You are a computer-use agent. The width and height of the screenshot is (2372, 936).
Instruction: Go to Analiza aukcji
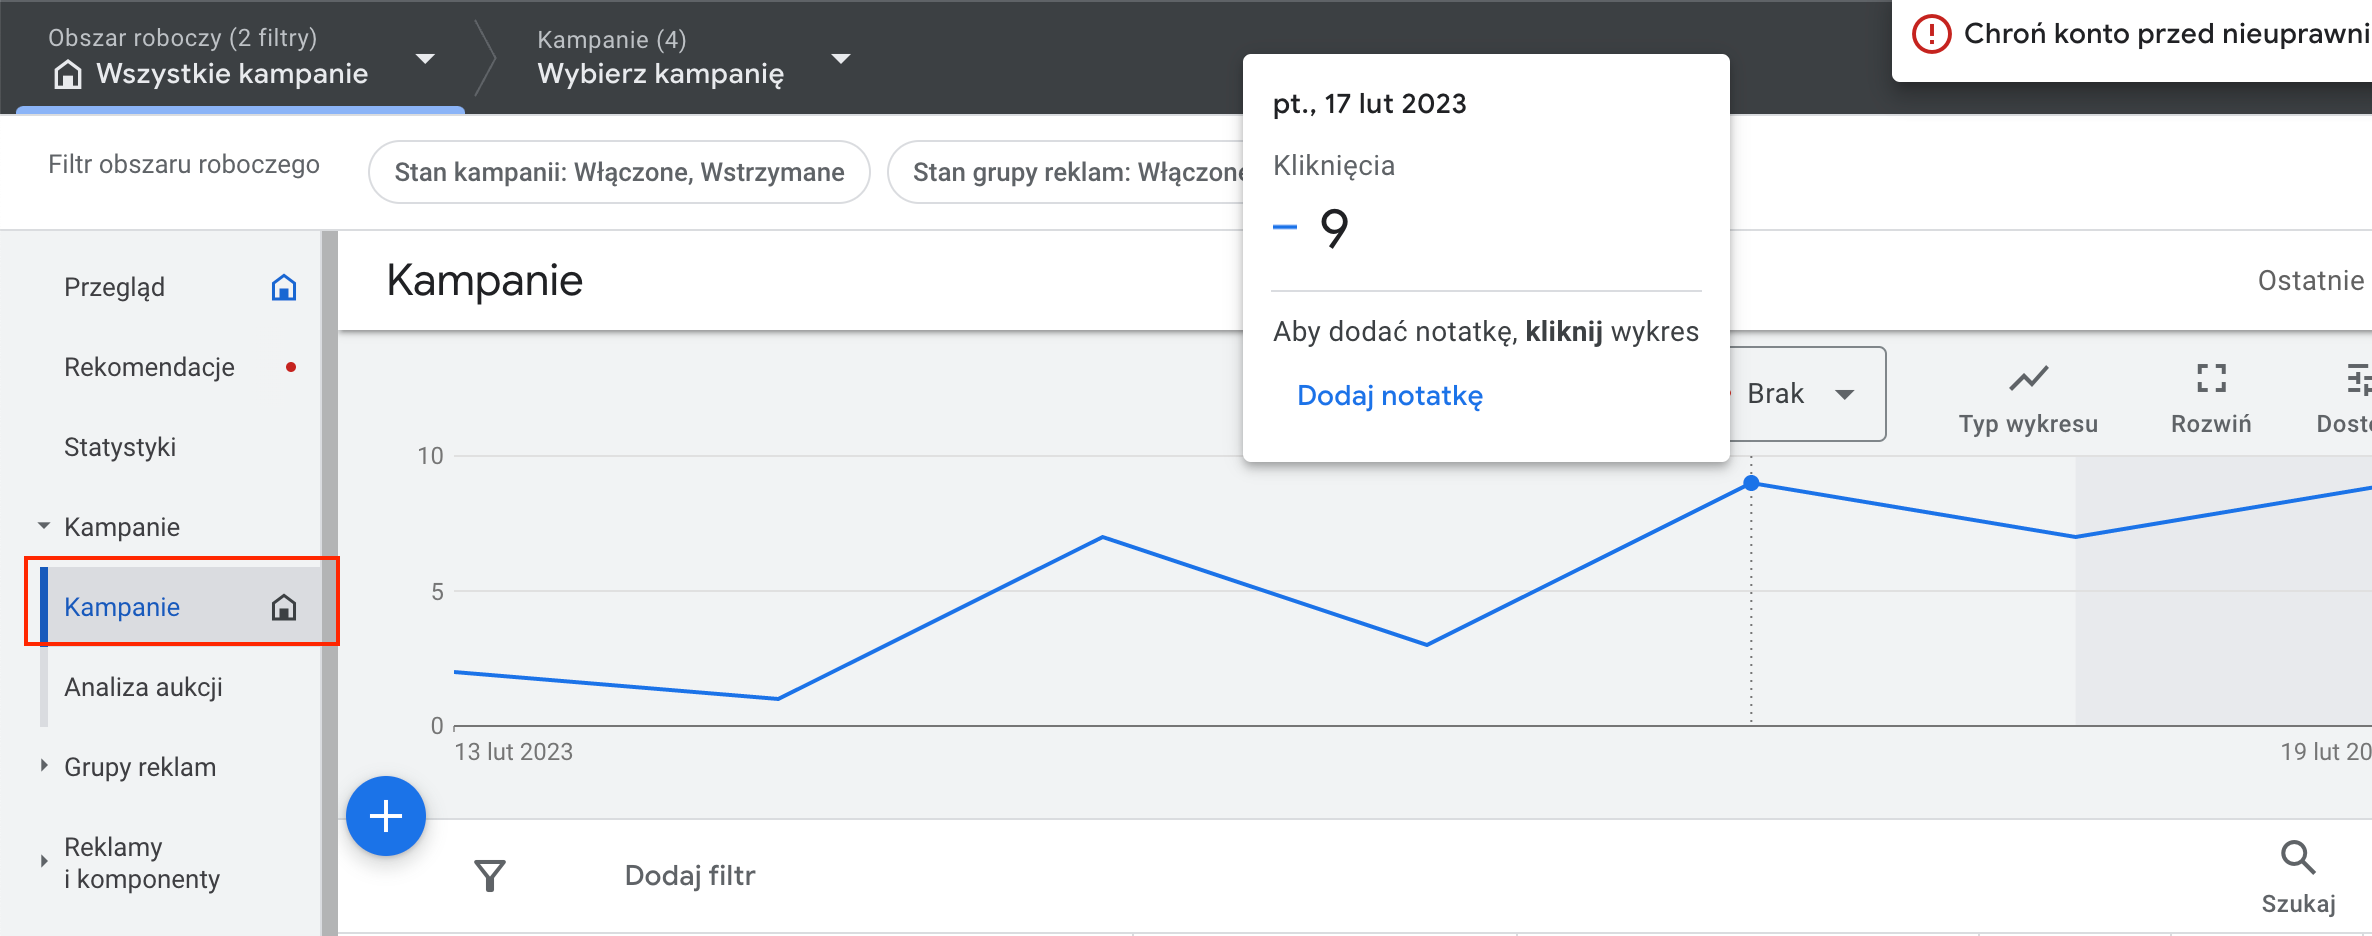point(144,686)
